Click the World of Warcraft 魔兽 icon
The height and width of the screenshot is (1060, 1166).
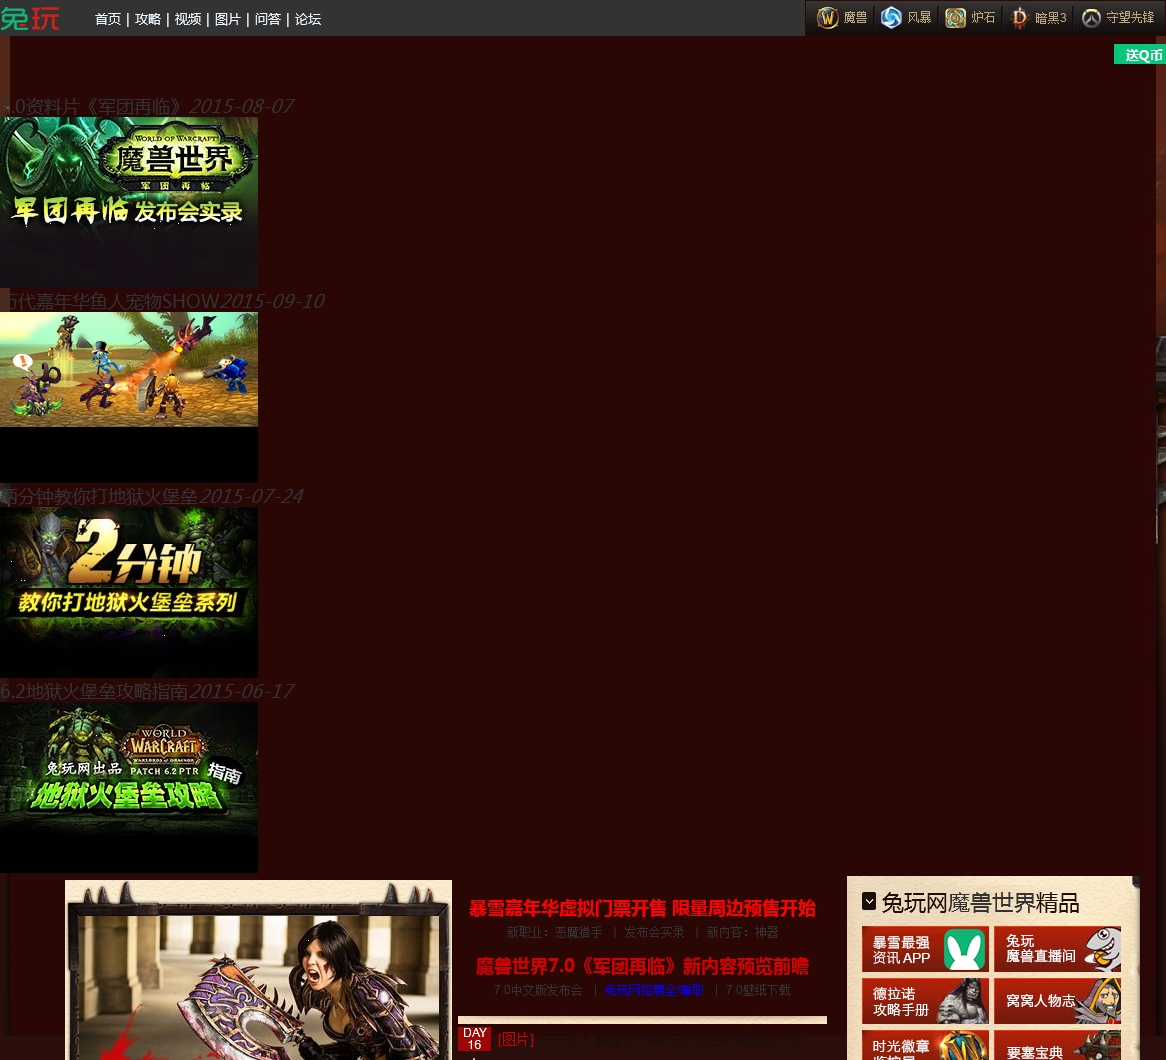tap(842, 18)
